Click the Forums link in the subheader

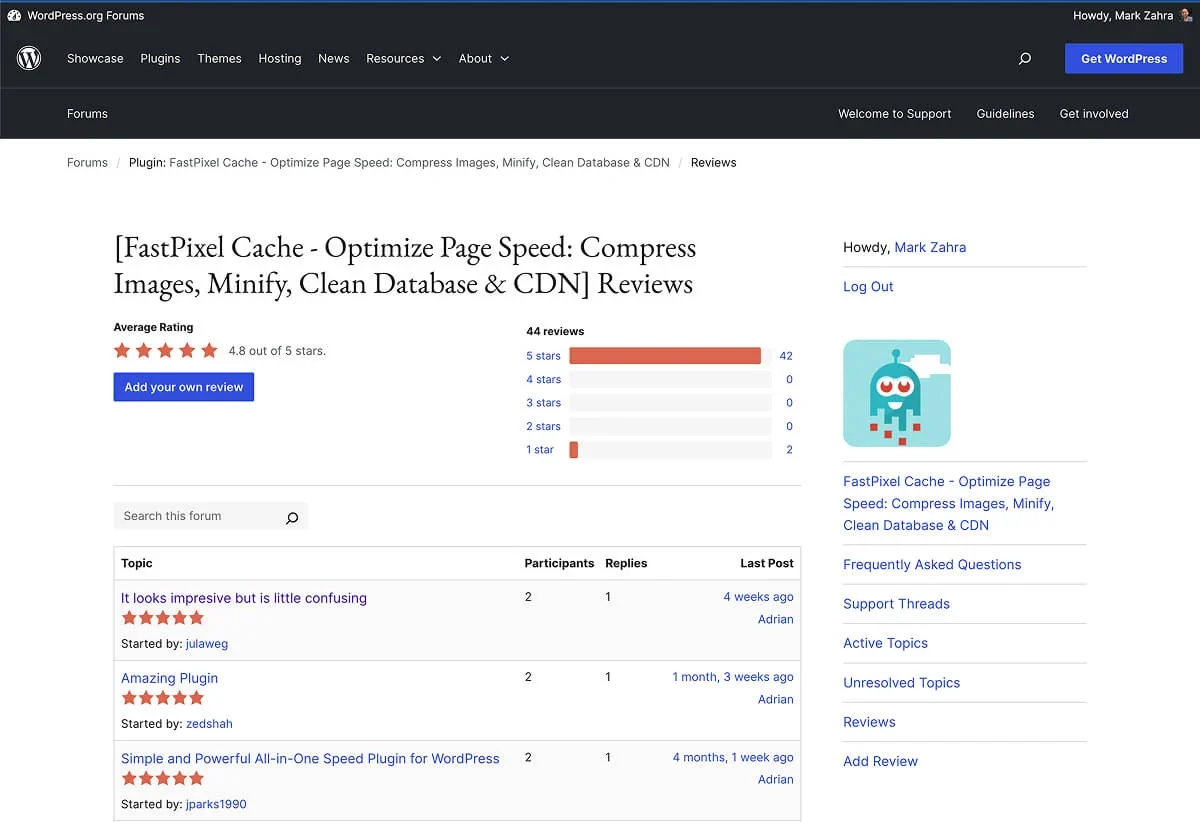[x=87, y=114]
